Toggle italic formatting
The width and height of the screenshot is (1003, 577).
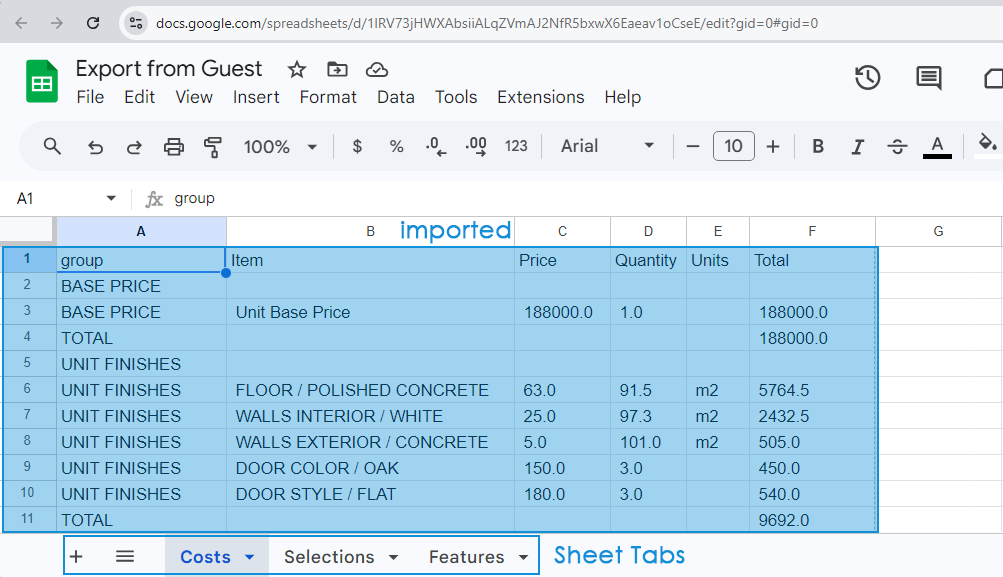tap(857, 147)
